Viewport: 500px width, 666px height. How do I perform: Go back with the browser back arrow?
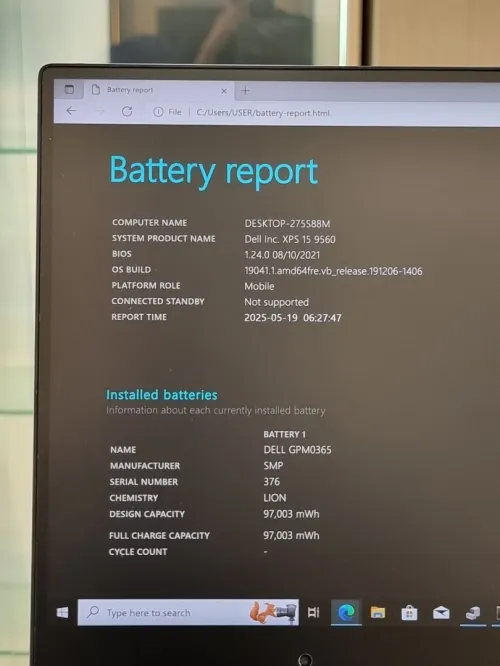pyautogui.click(x=71, y=111)
